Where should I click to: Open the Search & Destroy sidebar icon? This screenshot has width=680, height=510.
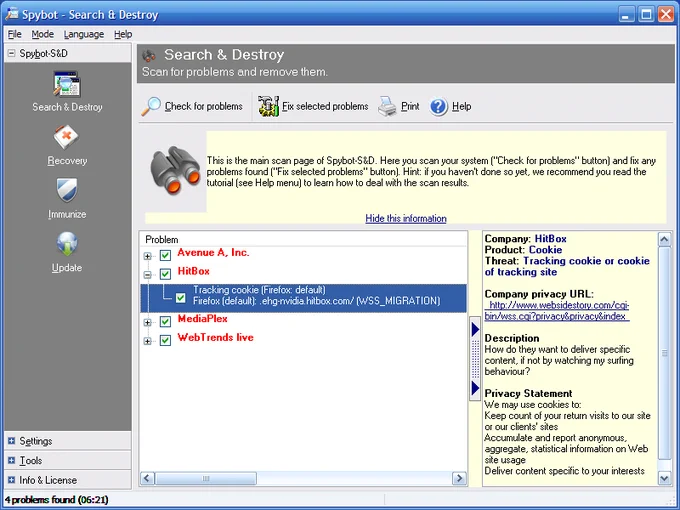pos(66,84)
